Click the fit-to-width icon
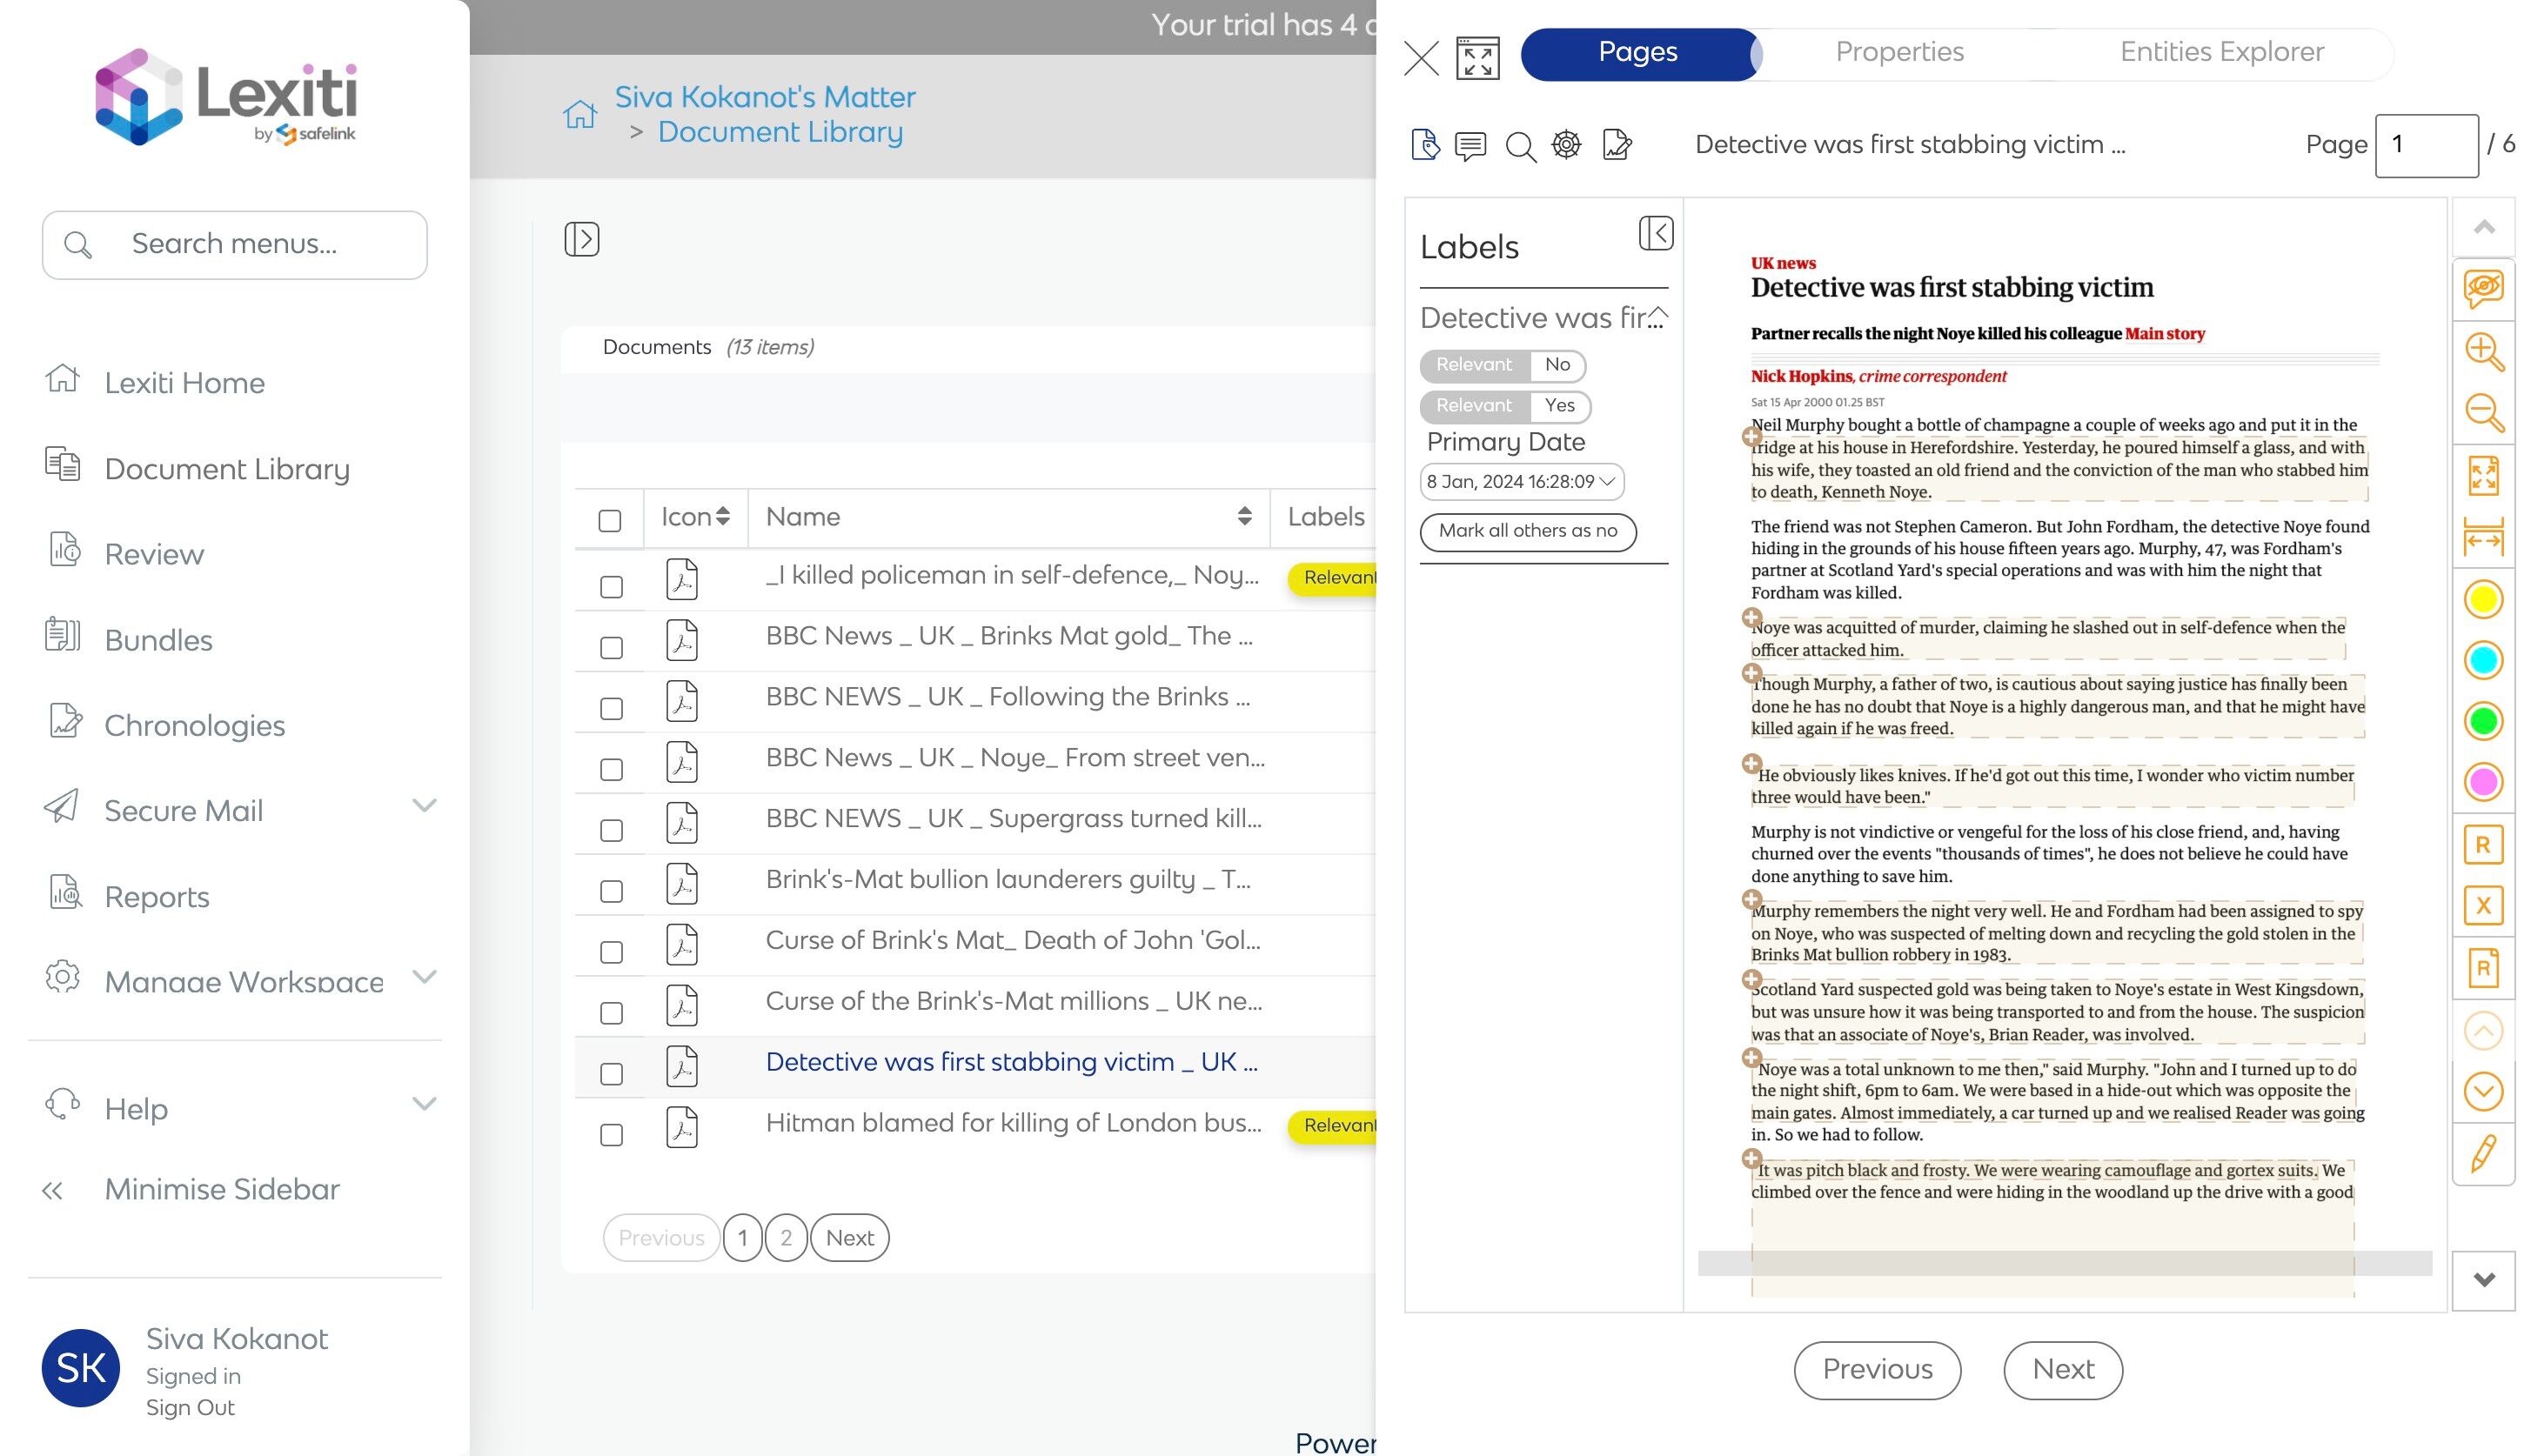This screenshot has width=2544, height=1456. [x=2483, y=538]
